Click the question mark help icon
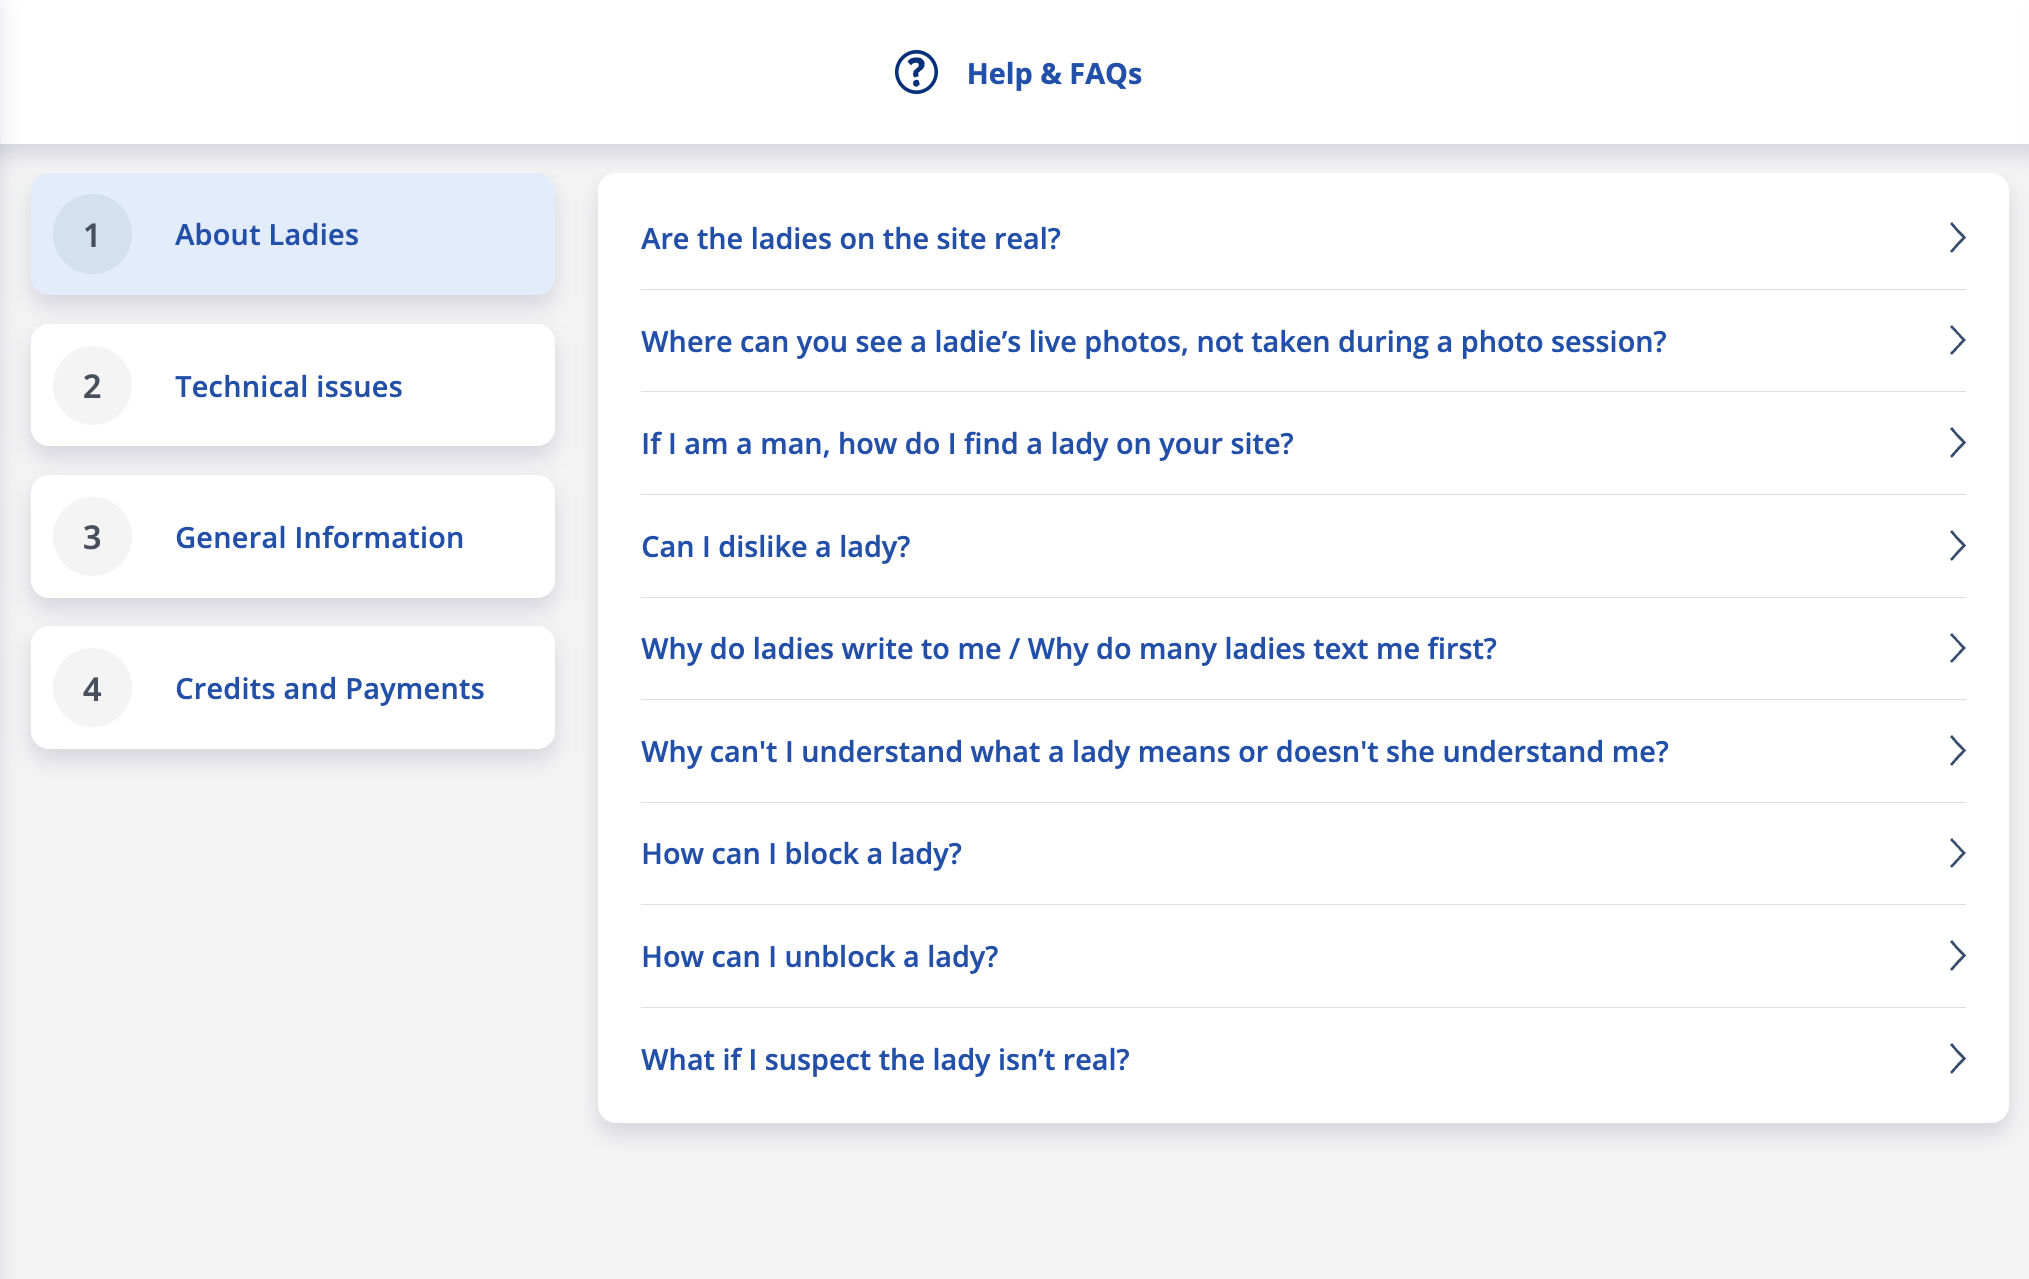Viewport: 2029px width, 1279px height. (x=915, y=73)
